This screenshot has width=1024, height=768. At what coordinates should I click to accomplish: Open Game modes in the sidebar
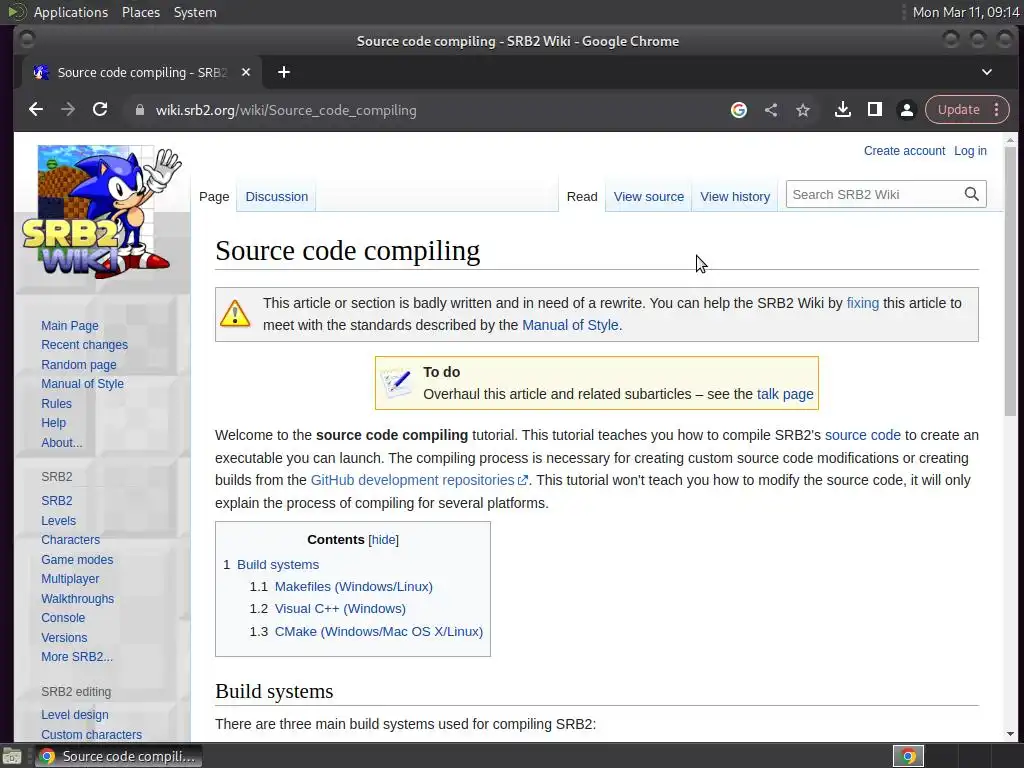pos(77,560)
